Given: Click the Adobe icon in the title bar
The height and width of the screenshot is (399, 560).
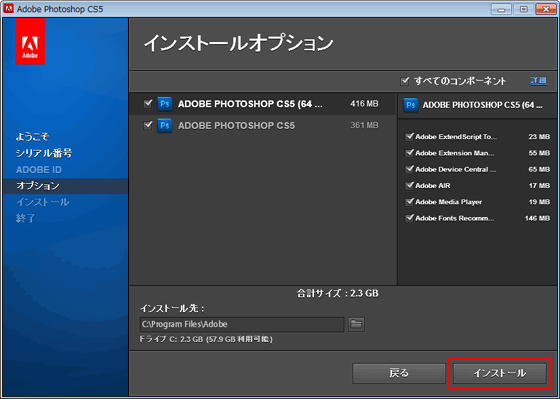Looking at the screenshot, I should pyautogui.click(x=9, y=9).
